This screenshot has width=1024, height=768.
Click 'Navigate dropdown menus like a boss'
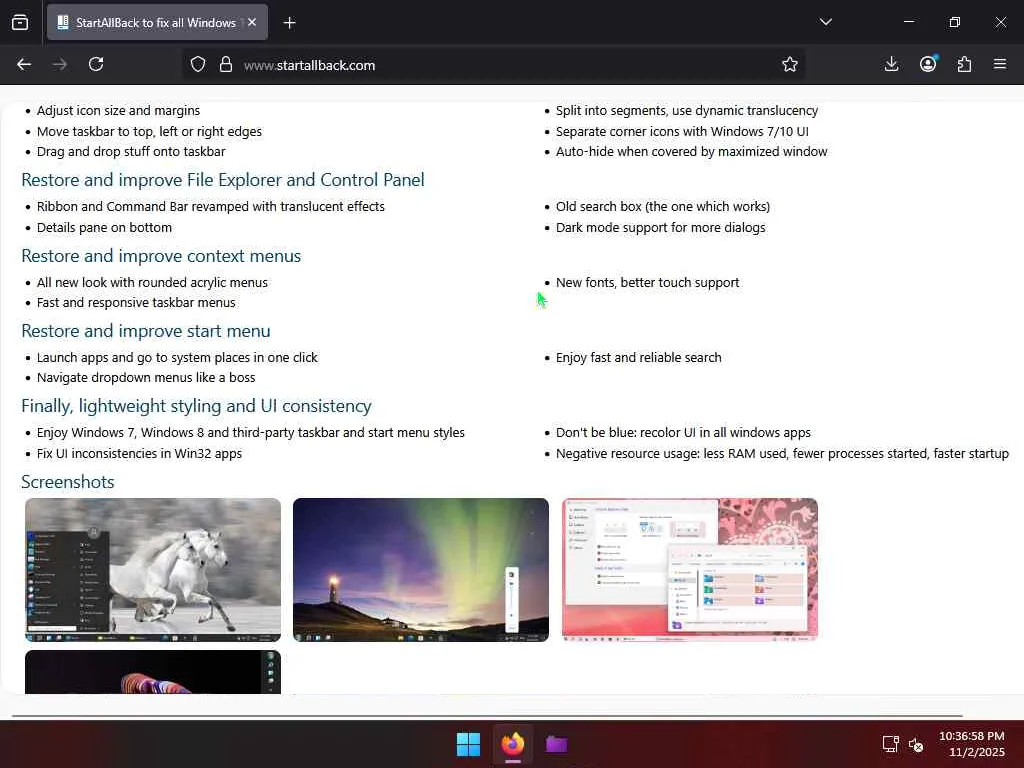(146, 377)
